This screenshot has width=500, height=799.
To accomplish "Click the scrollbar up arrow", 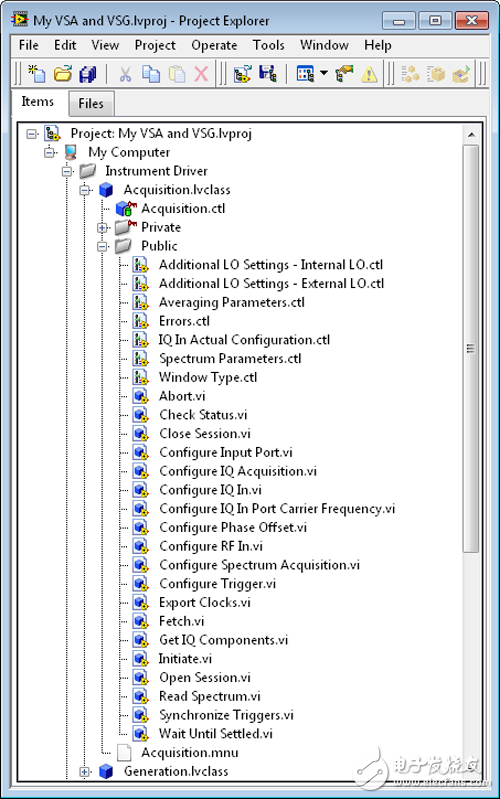I will click(x=471, y=135).
